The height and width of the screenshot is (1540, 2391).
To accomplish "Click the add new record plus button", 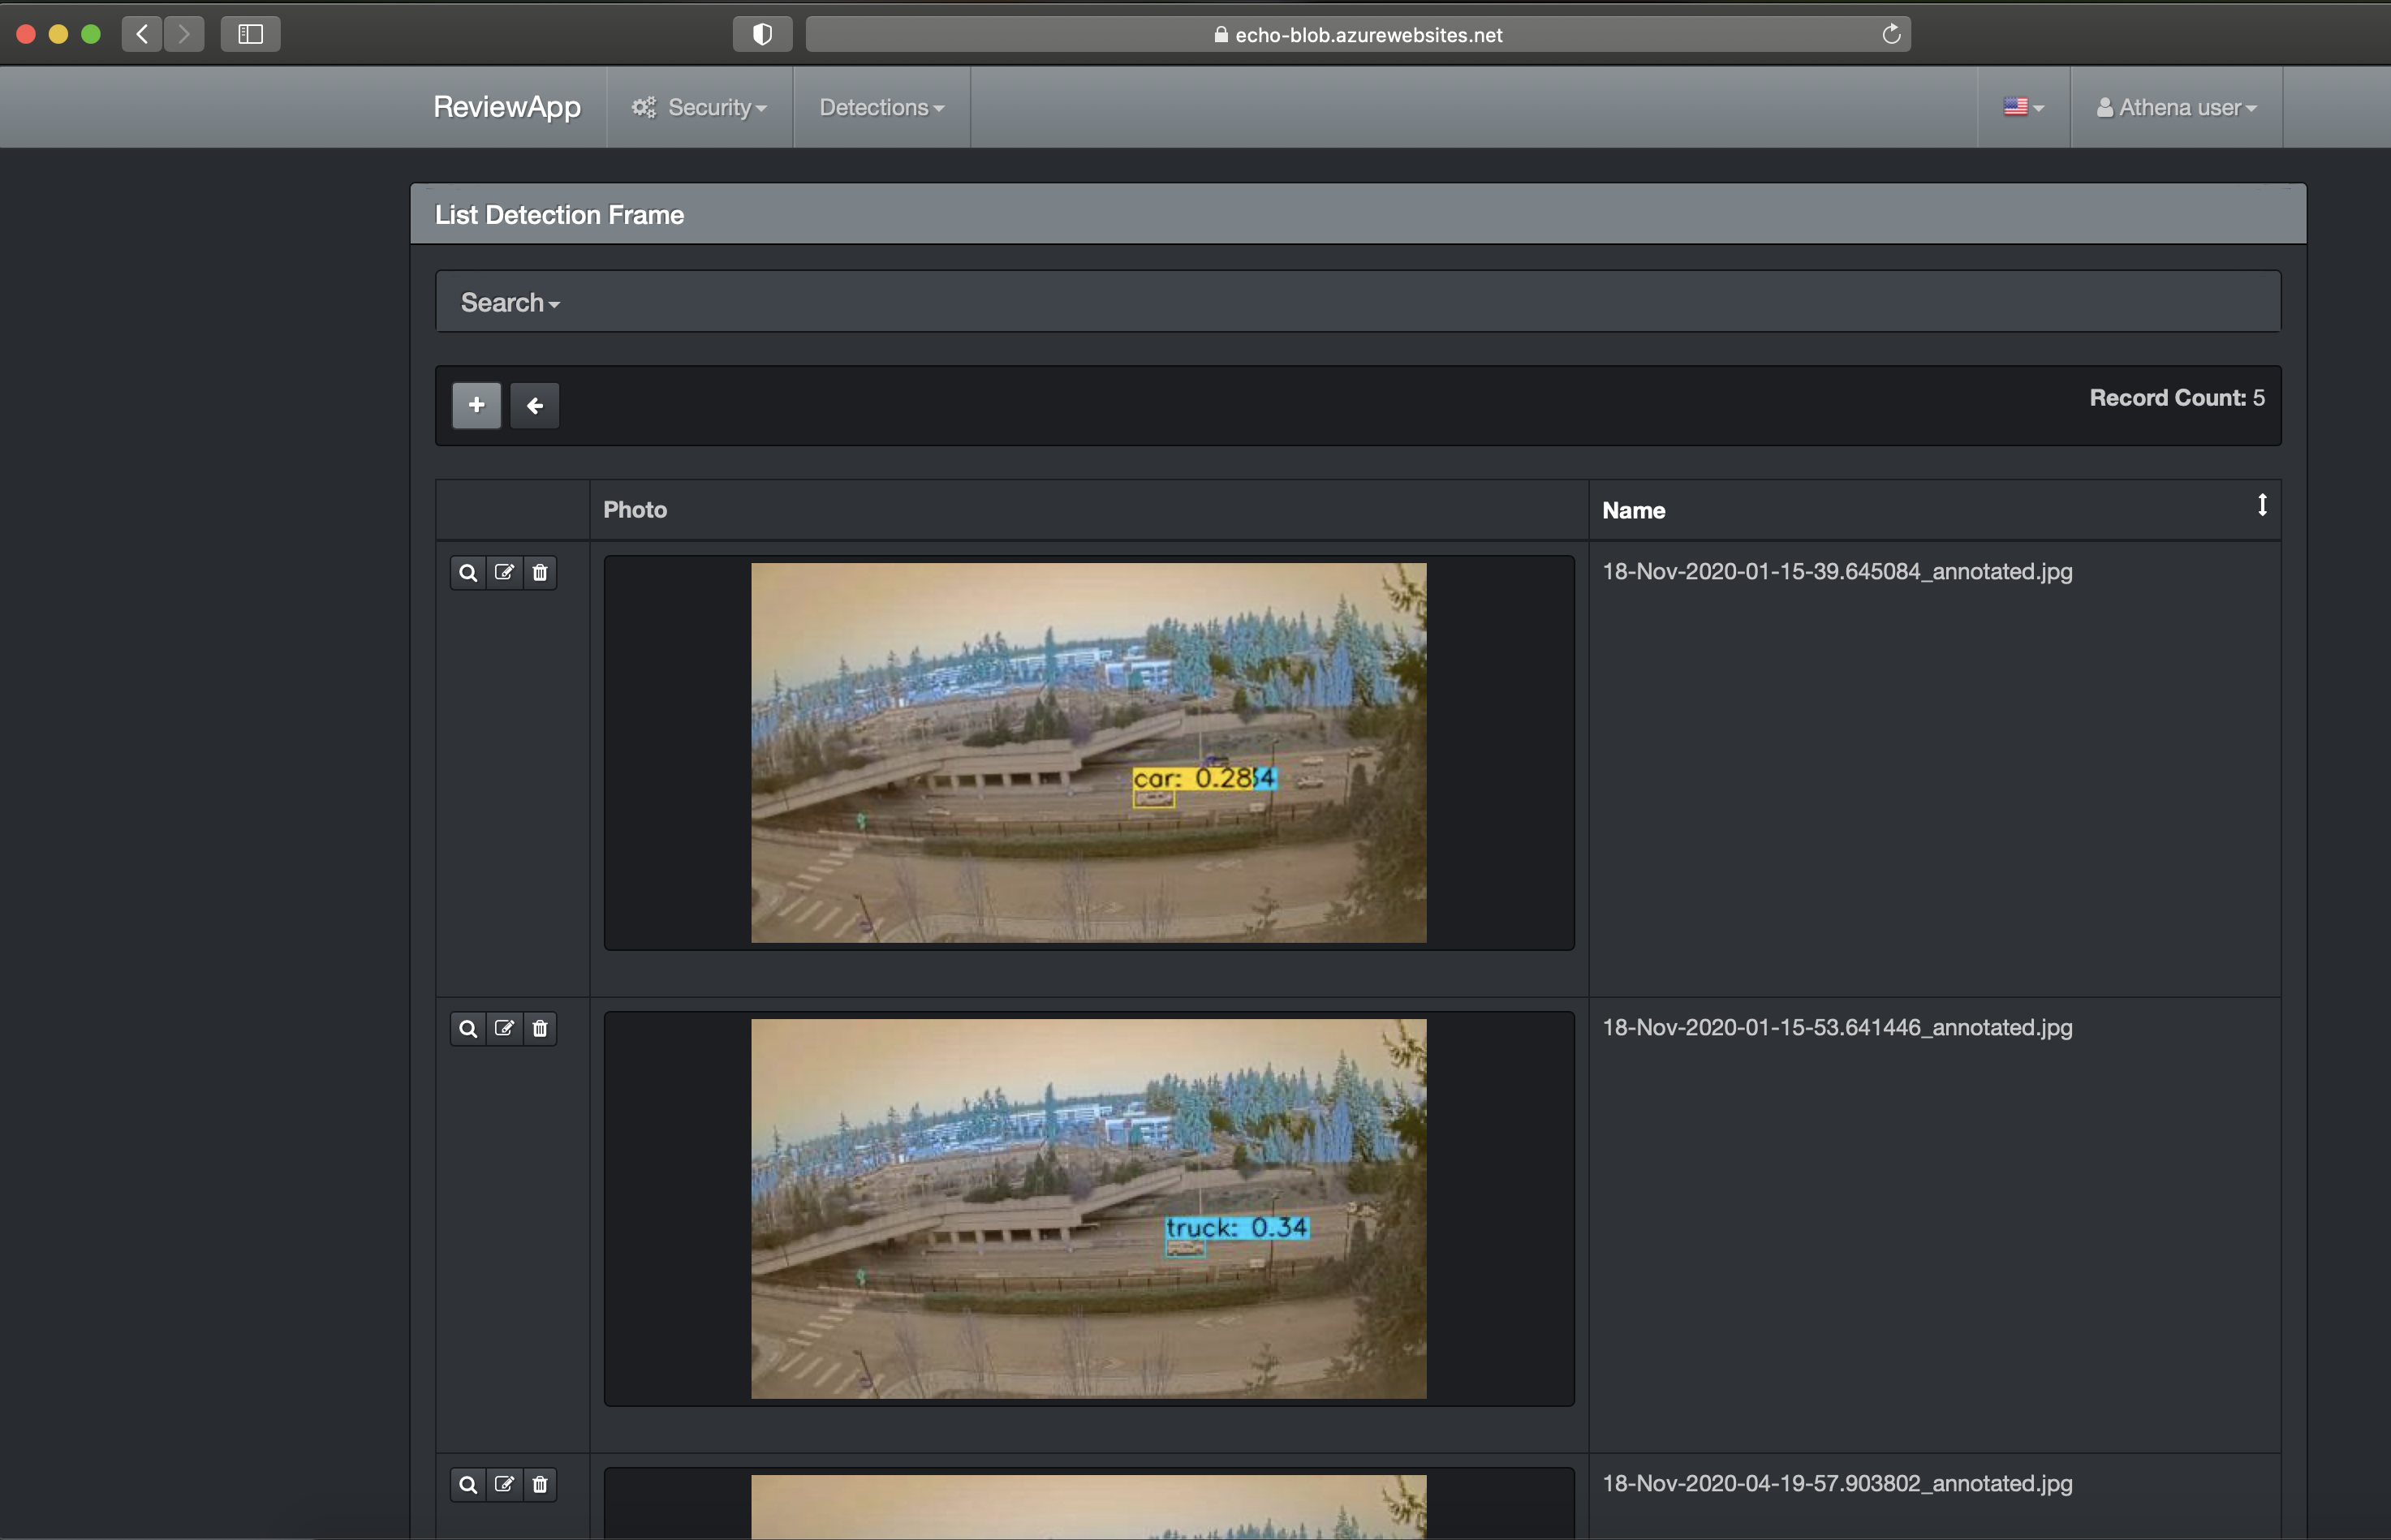I will [476, 405].
